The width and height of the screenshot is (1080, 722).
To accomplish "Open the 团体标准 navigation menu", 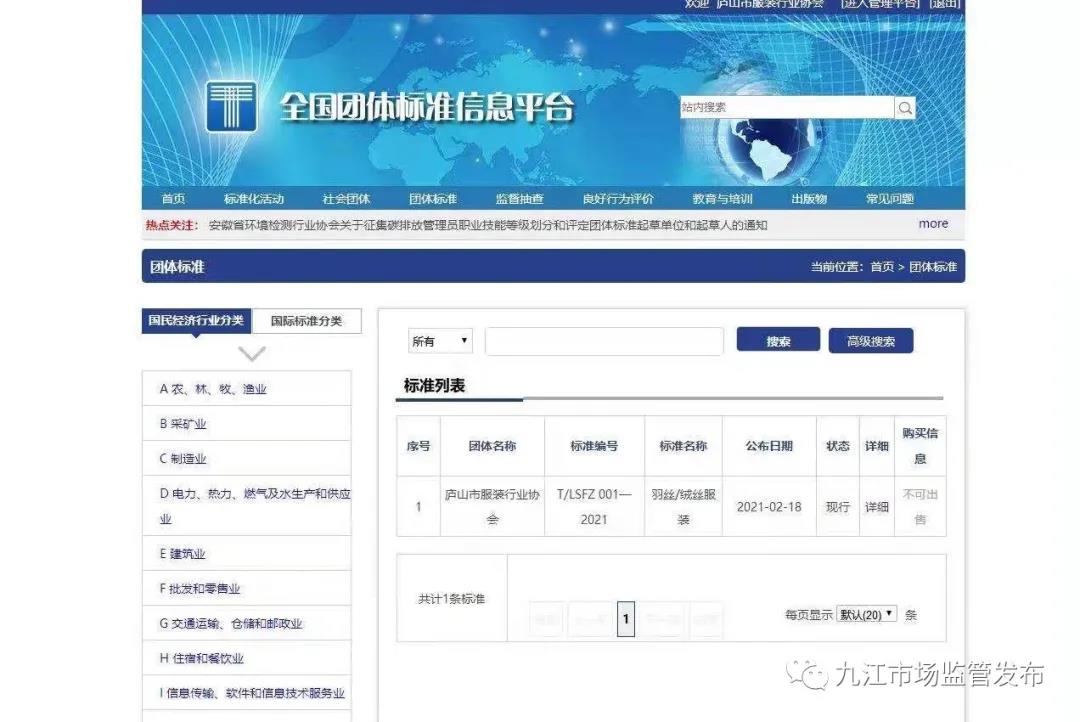I will coord(433,199).
